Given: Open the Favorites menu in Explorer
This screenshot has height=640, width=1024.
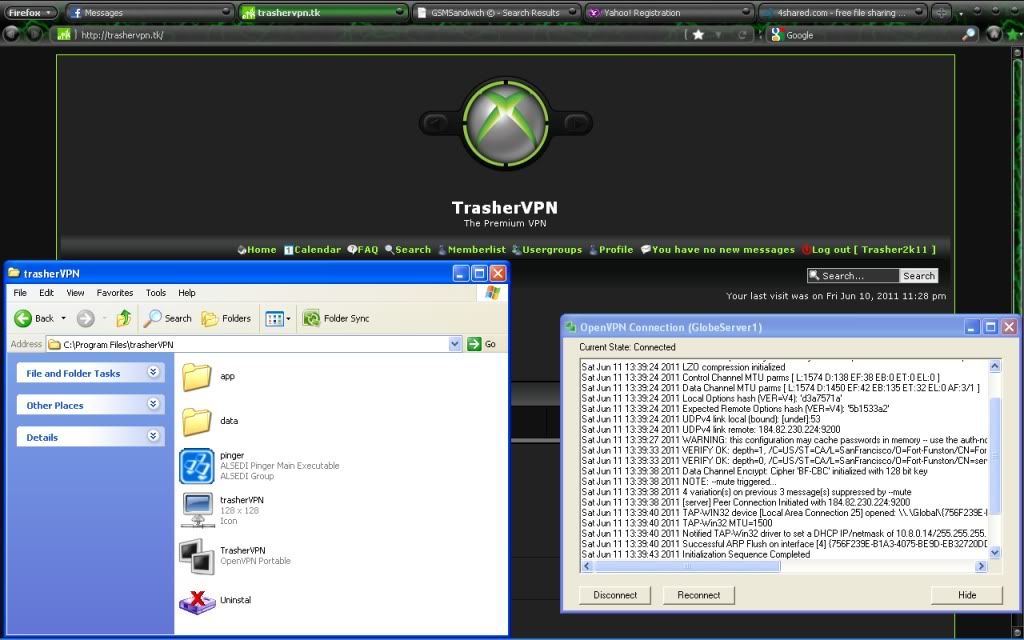Looking at the screenshot, I should [x=115, y=293].
